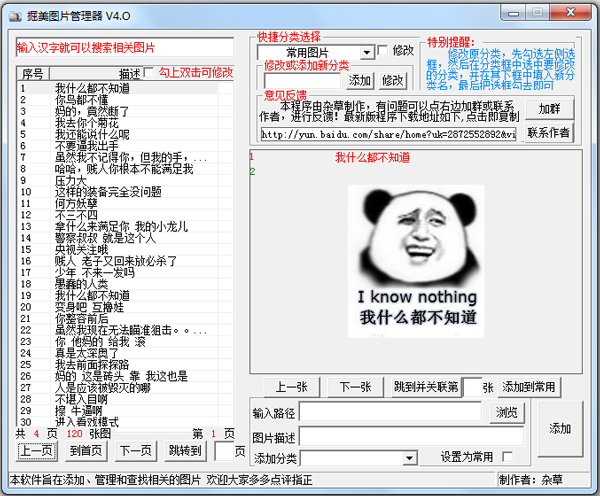The image size is (600, 496).
Task: Click the app icon in title bar
Action: [15, 16]
